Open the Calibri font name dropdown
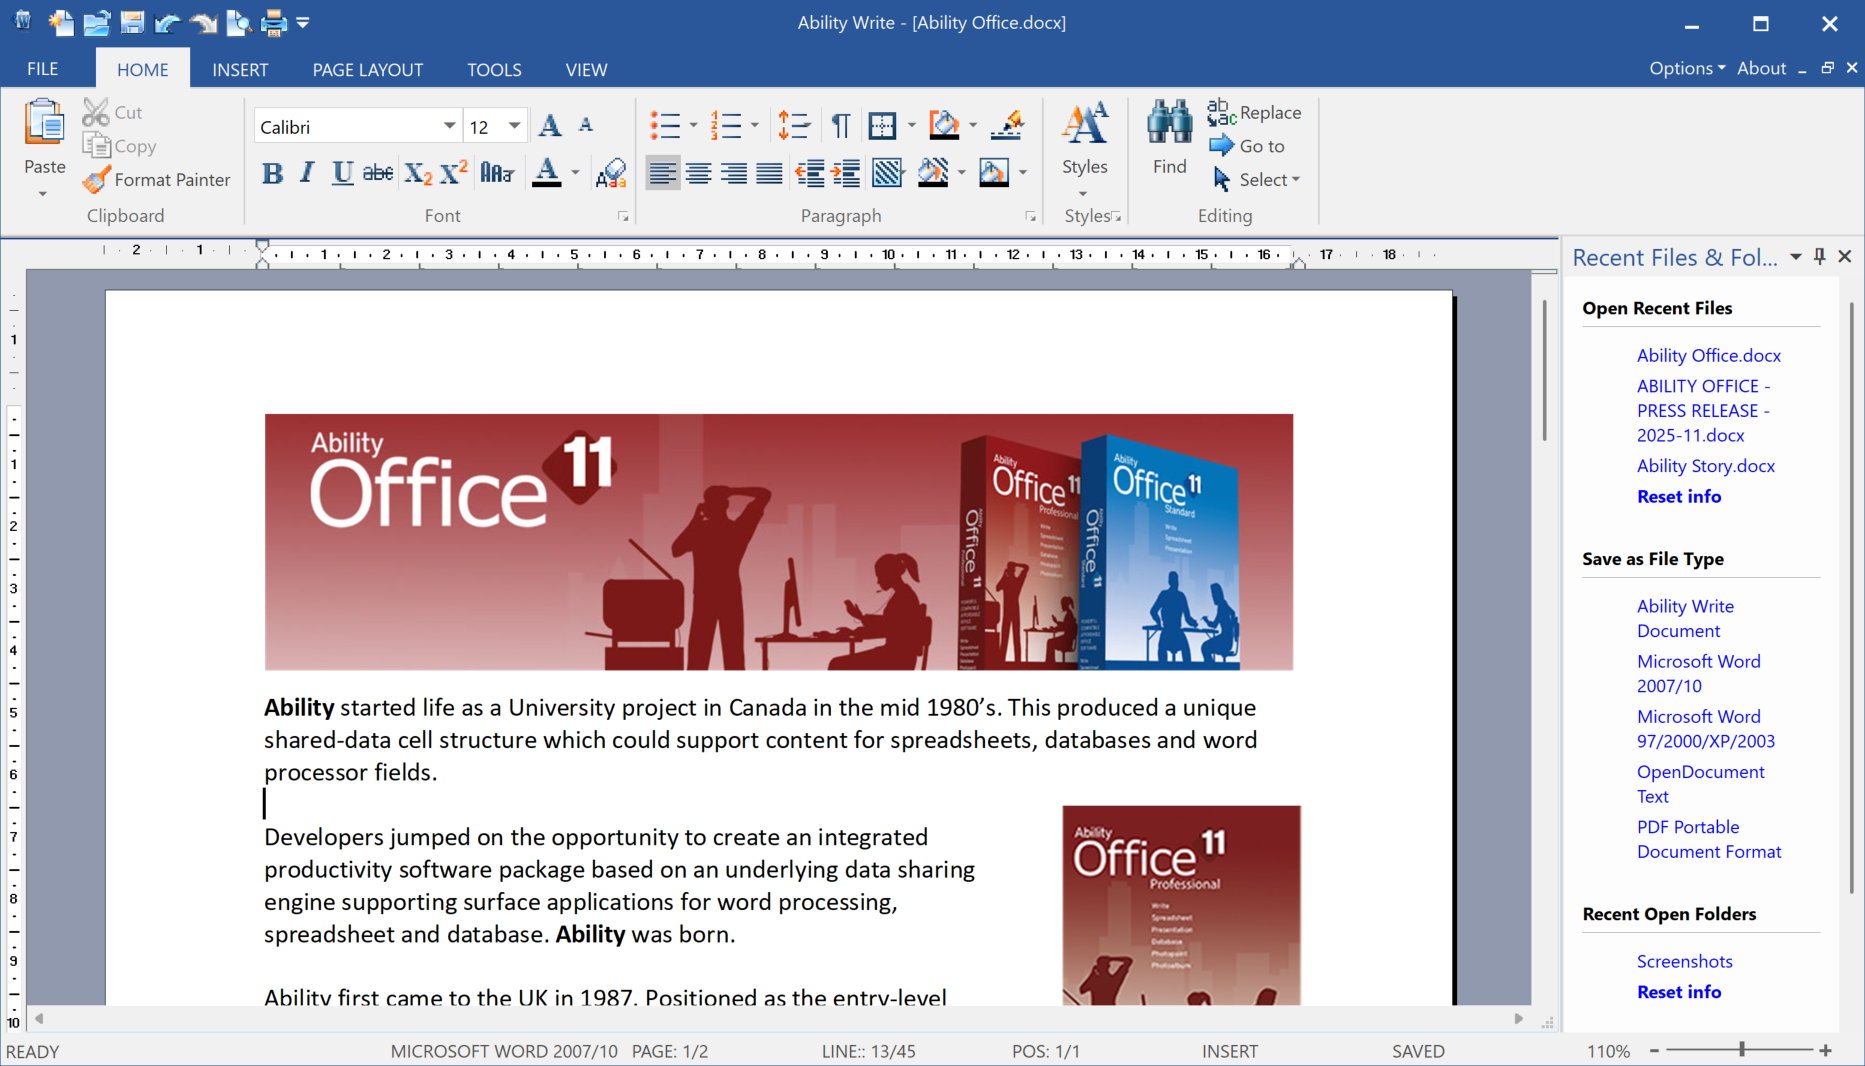Viewport: 1865px width, 1066px height. [x=449, y=126]
